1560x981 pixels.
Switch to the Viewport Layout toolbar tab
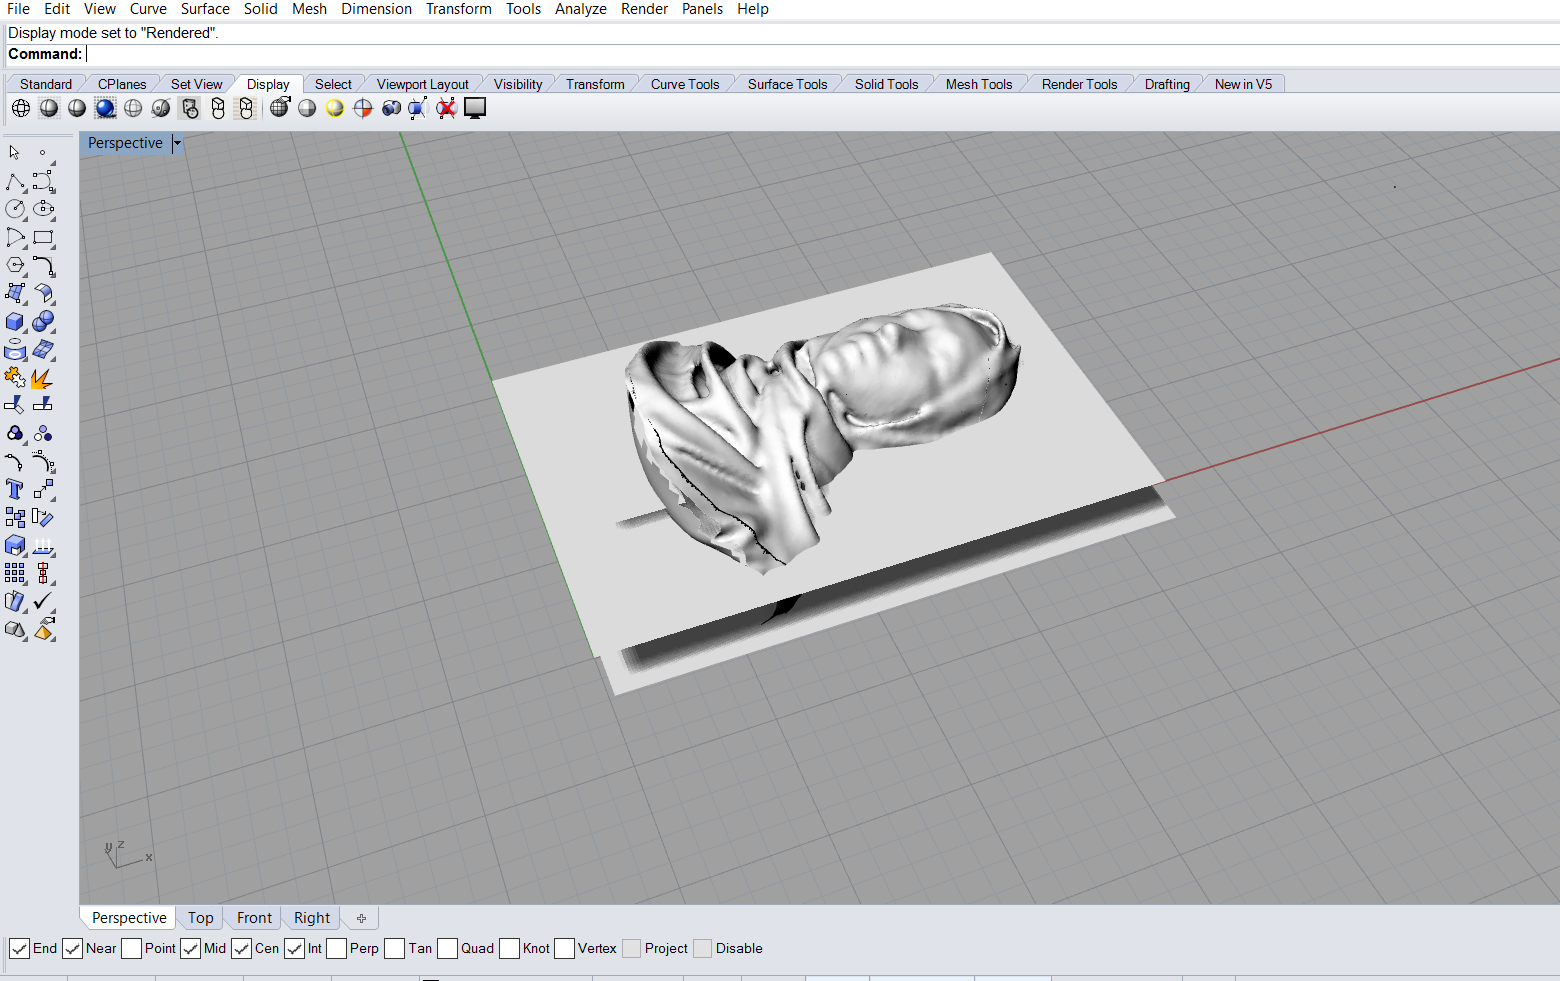point(422,84)
